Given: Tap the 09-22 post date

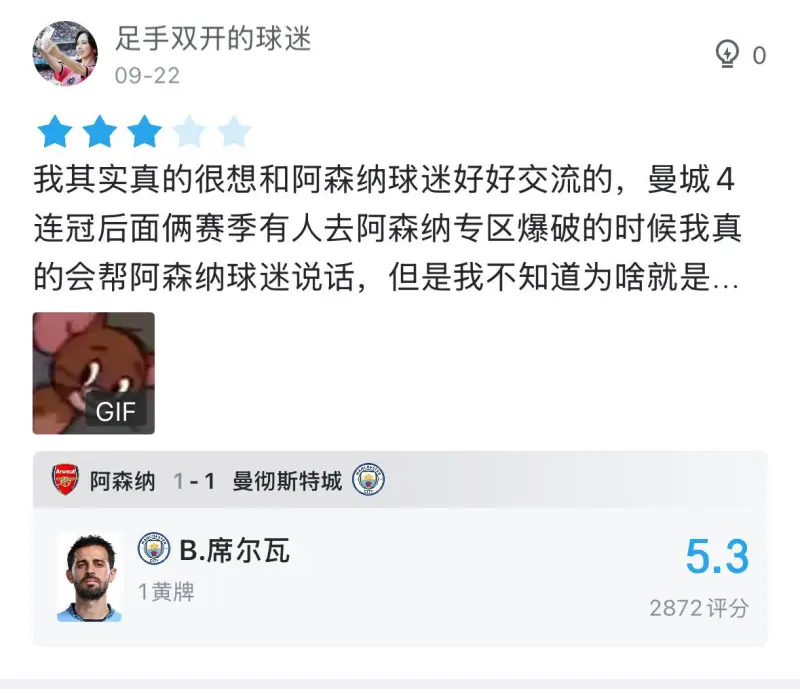Looking at the screenshot, I should coord(147,76).
